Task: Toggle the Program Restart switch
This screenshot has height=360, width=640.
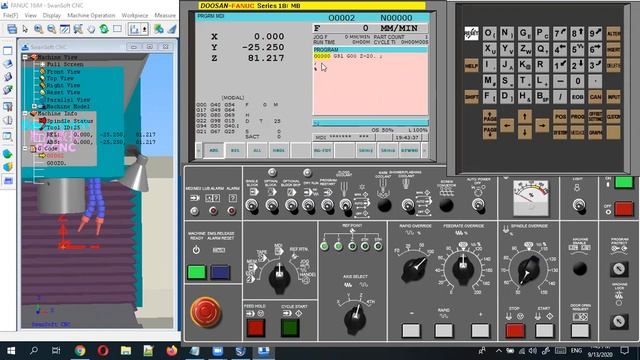Action: coord(328,205)
